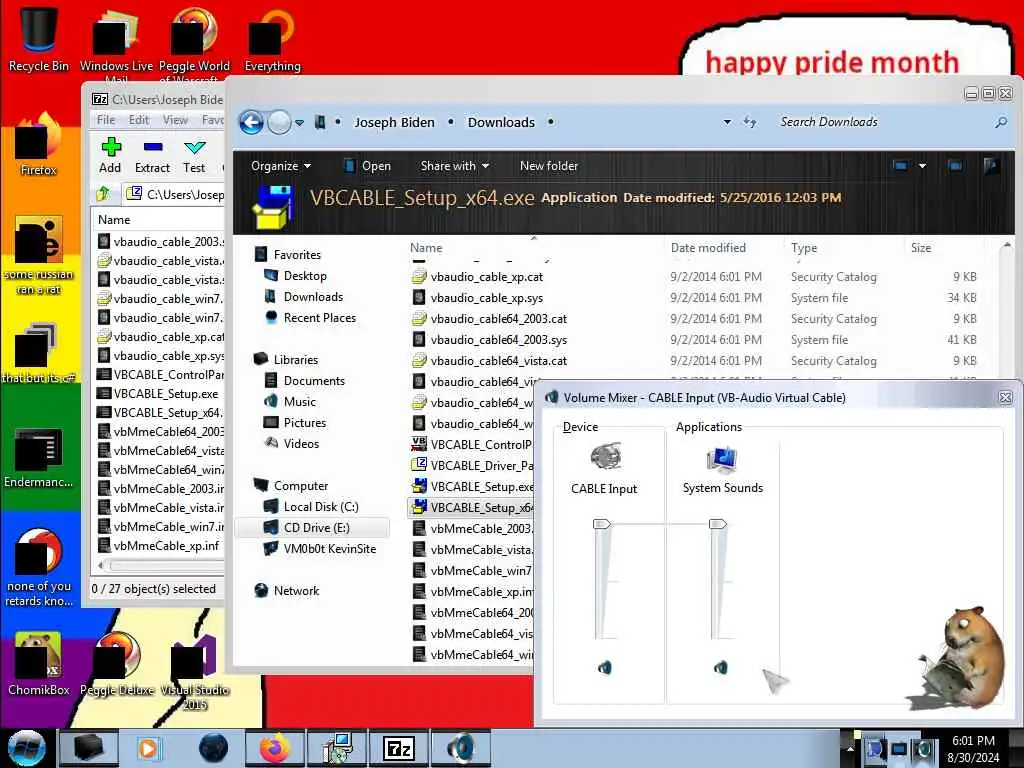Mute System Sounds
Screen dimensions: 1024x768
[720, 667]
